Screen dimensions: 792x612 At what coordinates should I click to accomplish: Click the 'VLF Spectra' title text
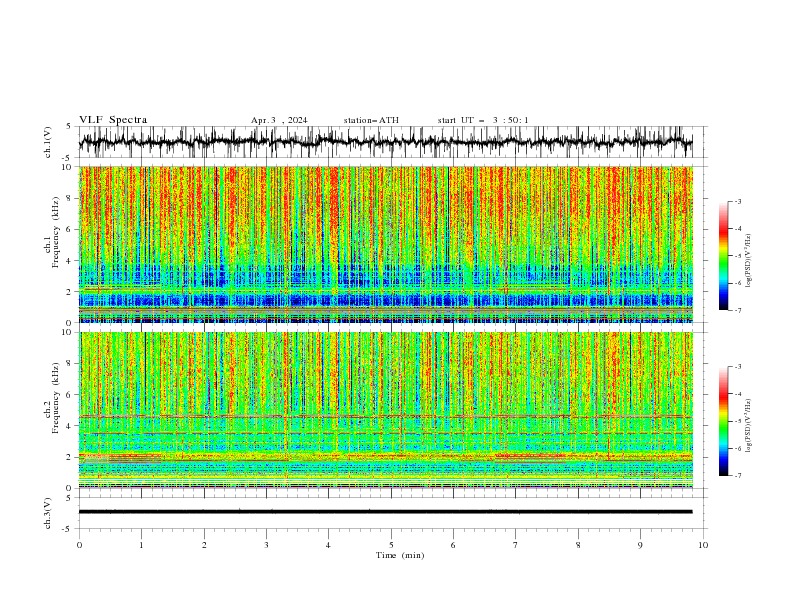pos(113,120)
